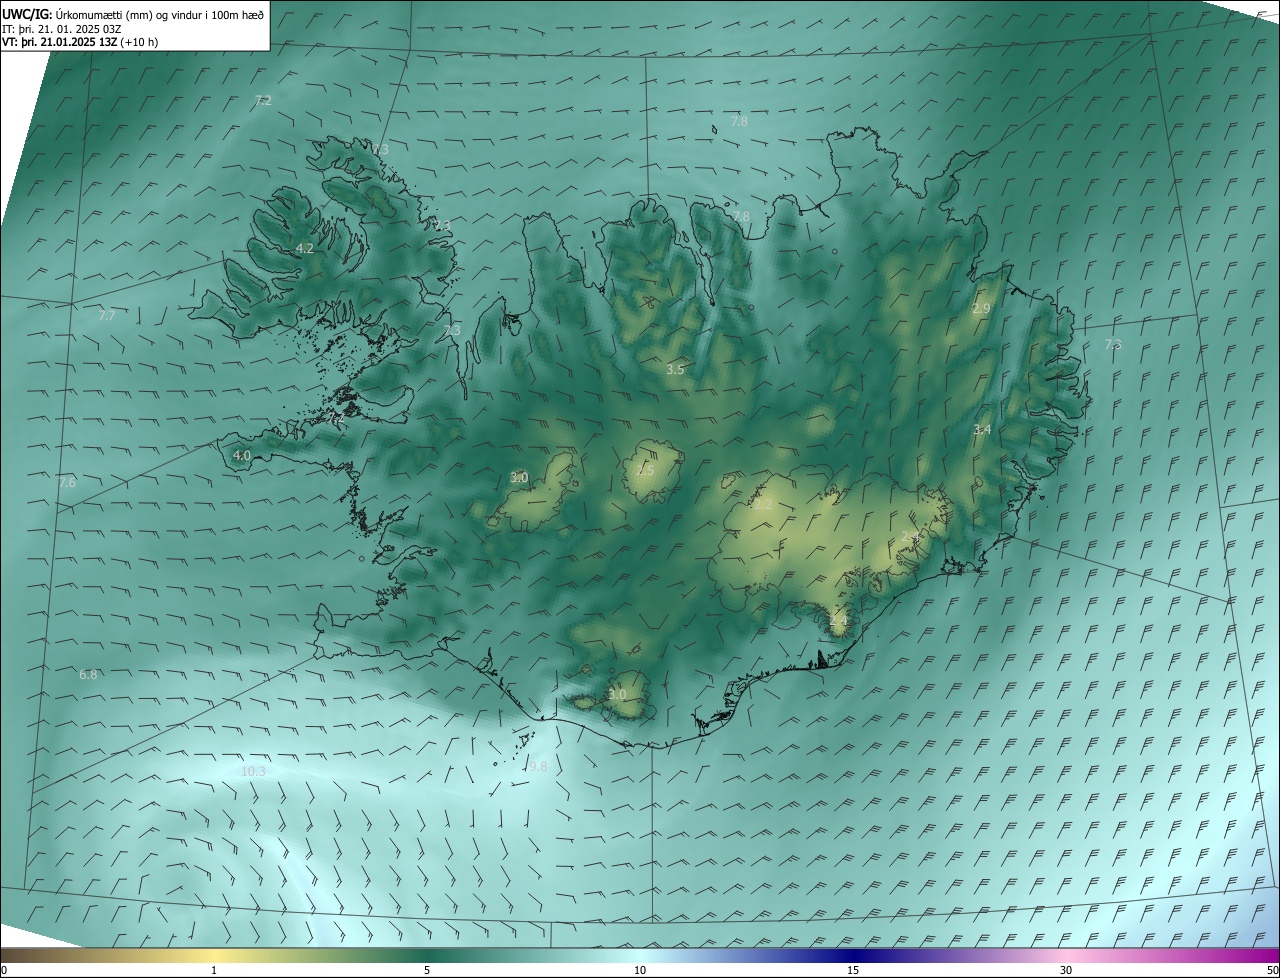Click the title "Úrkomumætti (mm) og vindur í 100m hæð"
Screen dimensions: 1280x978
pos(160,14)
